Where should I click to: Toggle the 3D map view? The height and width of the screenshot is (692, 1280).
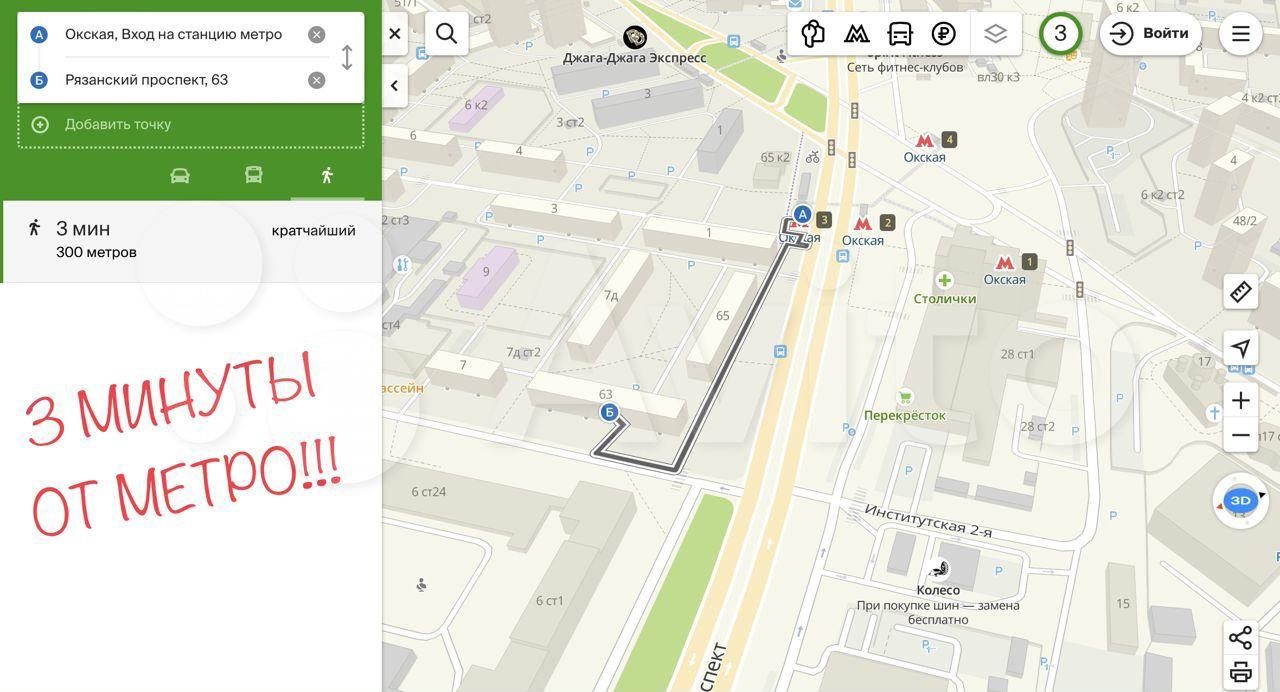pyautogui.click(x=1240, y=500)
